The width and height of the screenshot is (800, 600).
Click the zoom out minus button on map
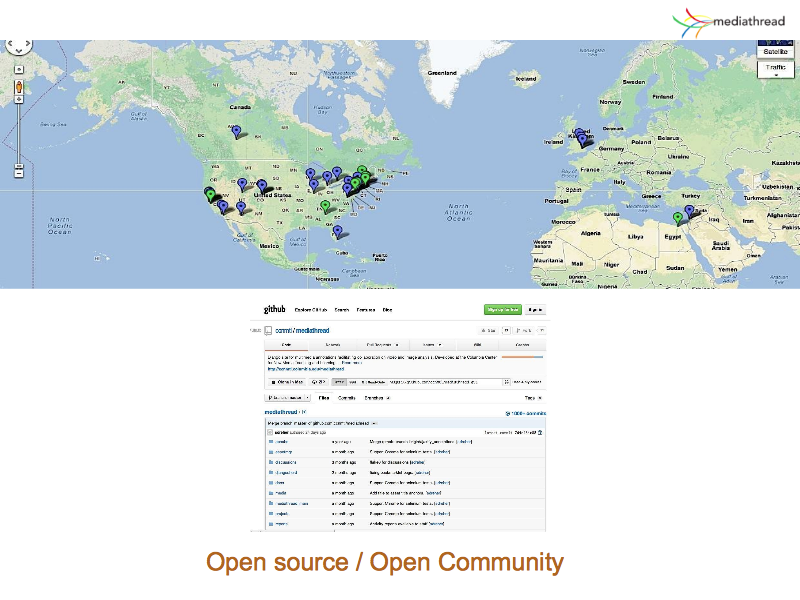pos(18,172)
